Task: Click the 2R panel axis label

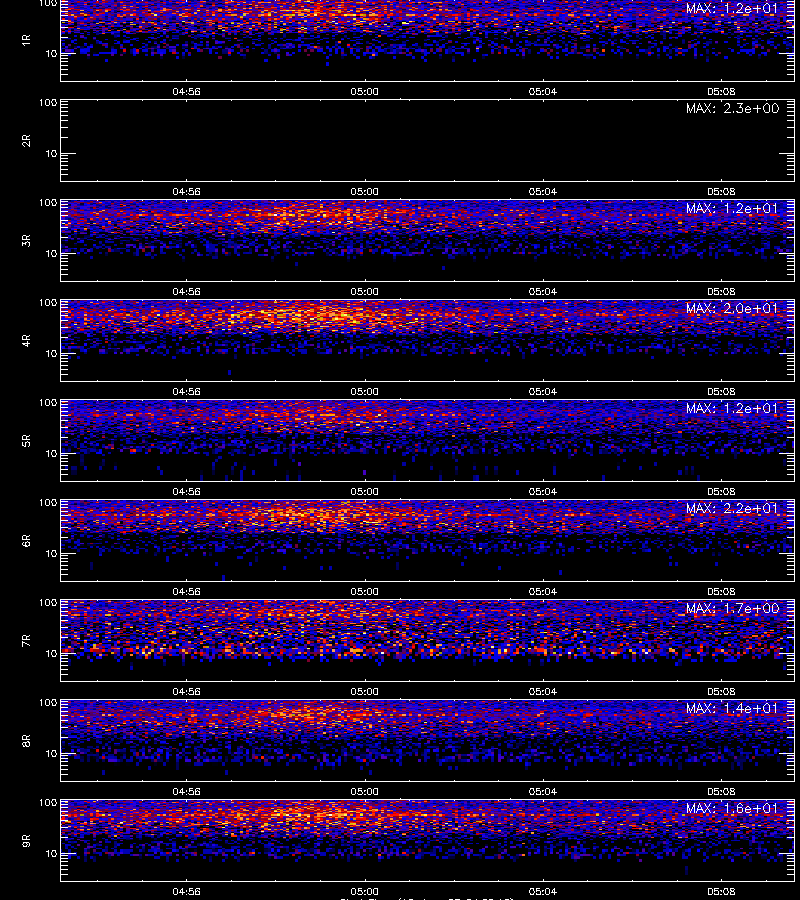Action: [26, 141]
